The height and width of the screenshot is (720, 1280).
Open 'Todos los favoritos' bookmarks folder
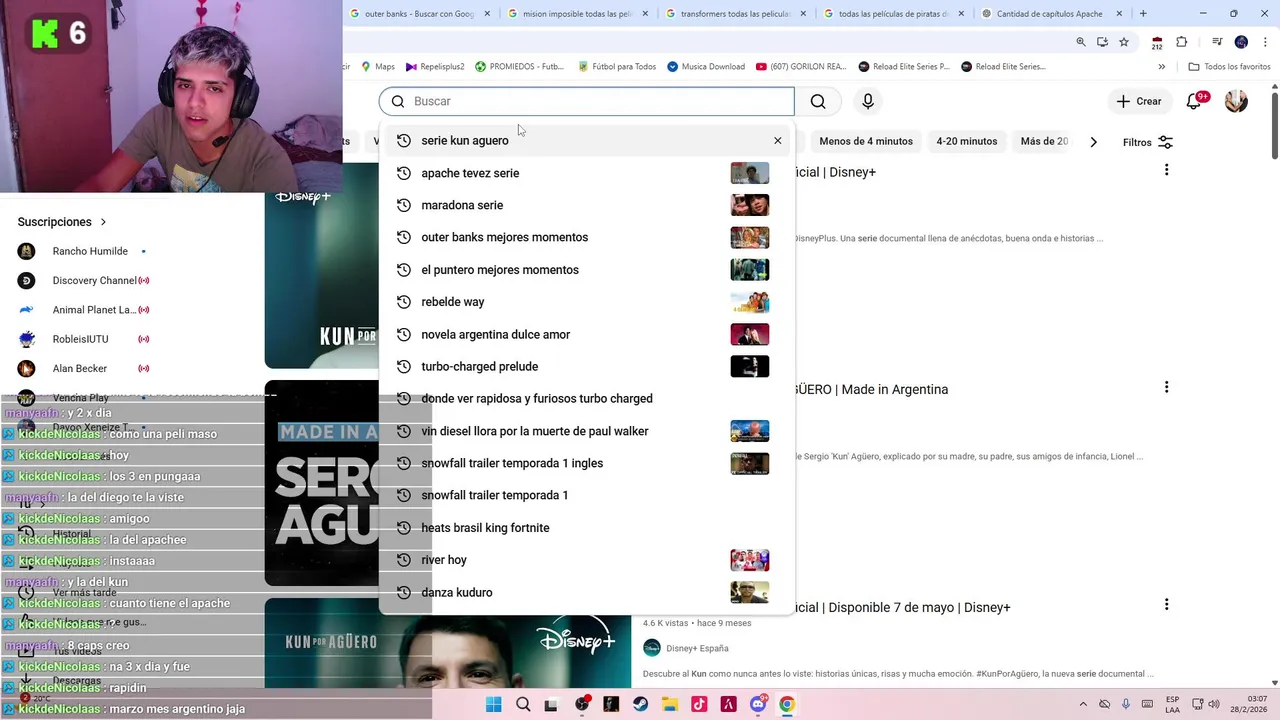(1229, 67)
